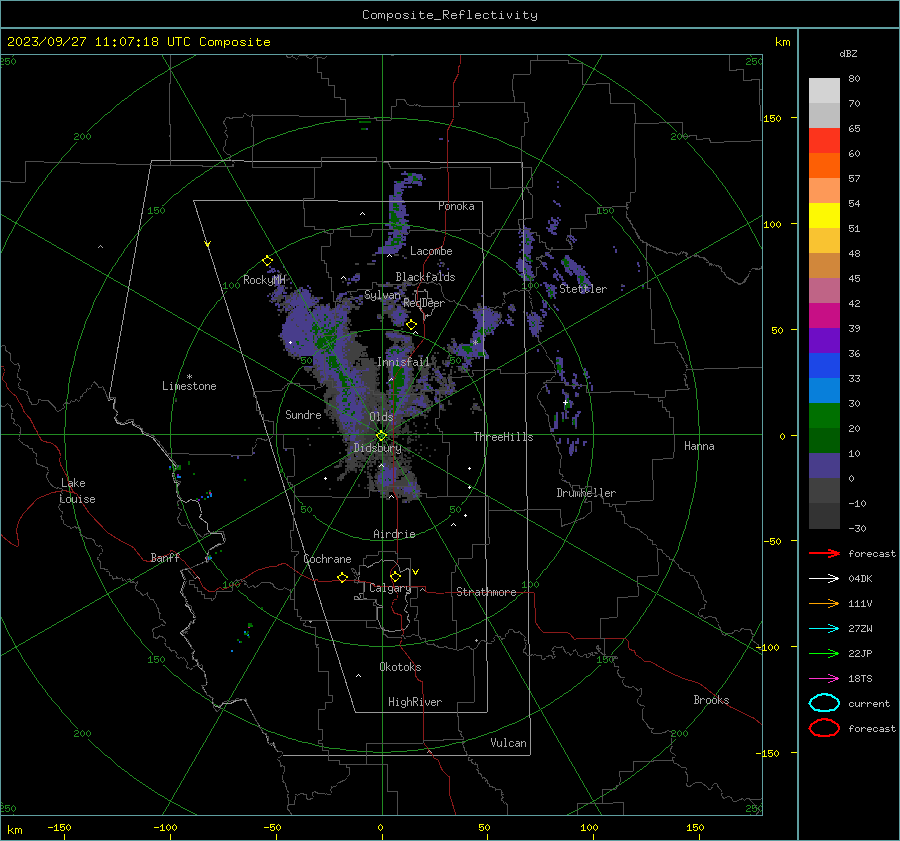
Task: Click the 18TS legend text
Action: coord(860,678)
